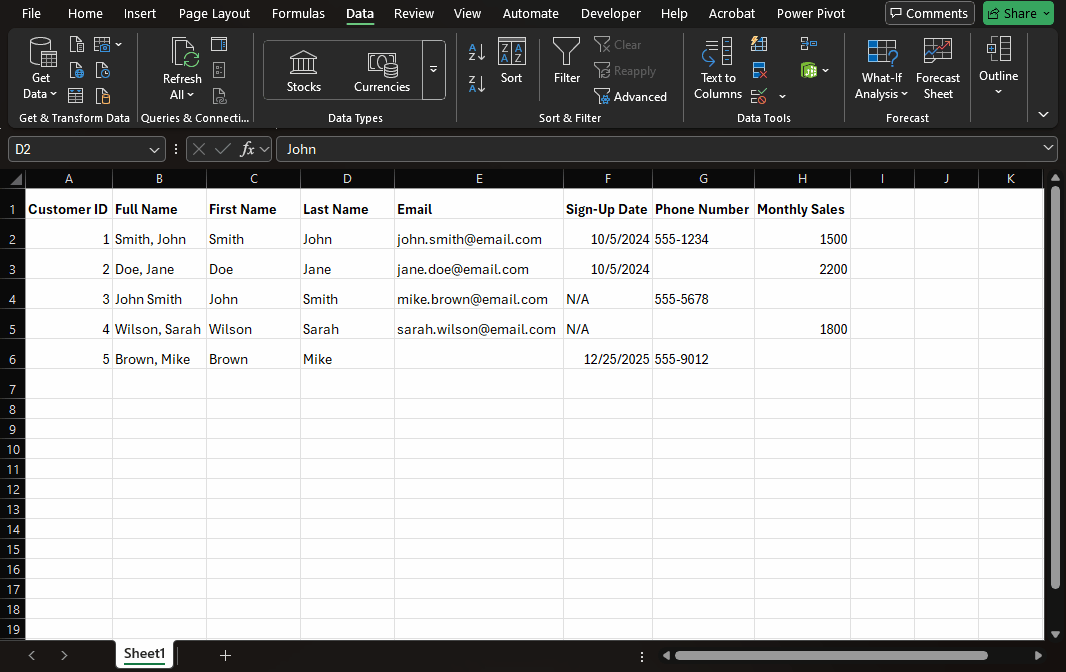Open the Forecast Sheet tool
Viewport: 1066px width, 672px height.
pos(937,67)
